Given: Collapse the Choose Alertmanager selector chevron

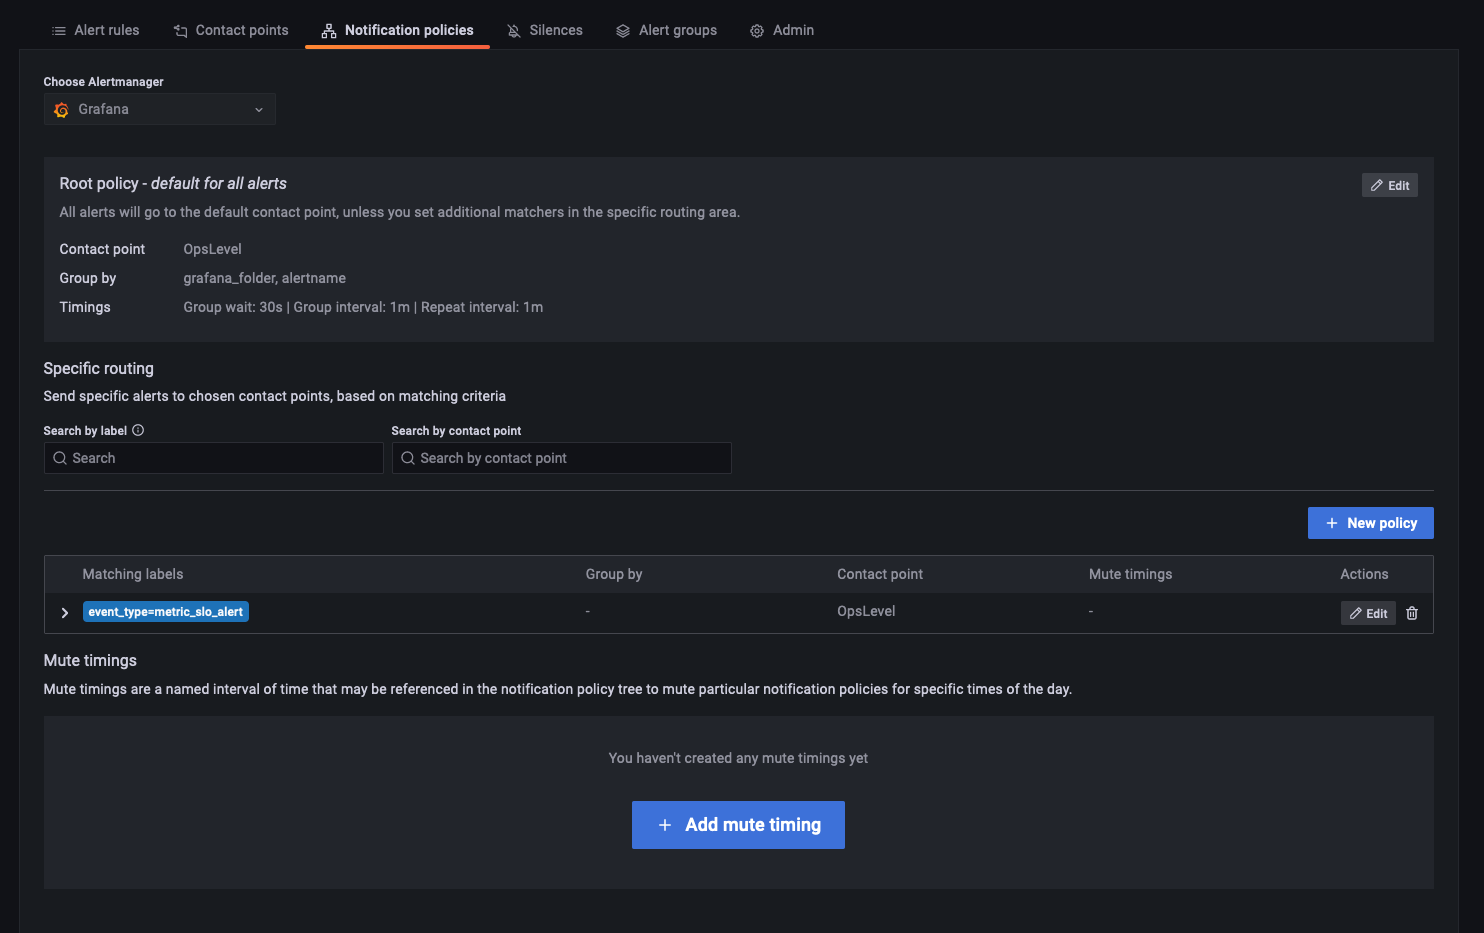Looking at the screenshot, I should tap(259, 109).
